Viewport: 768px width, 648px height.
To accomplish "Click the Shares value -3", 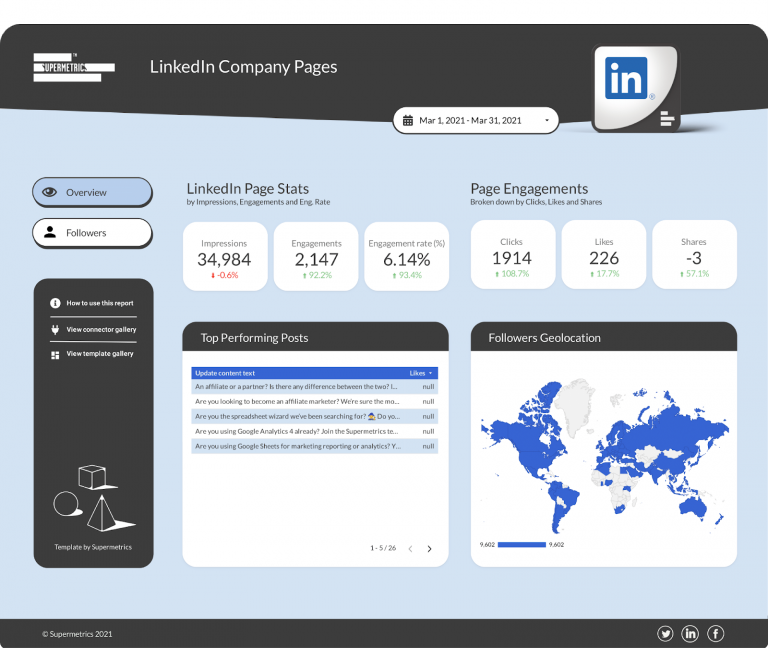I will (x=694, y=258).
